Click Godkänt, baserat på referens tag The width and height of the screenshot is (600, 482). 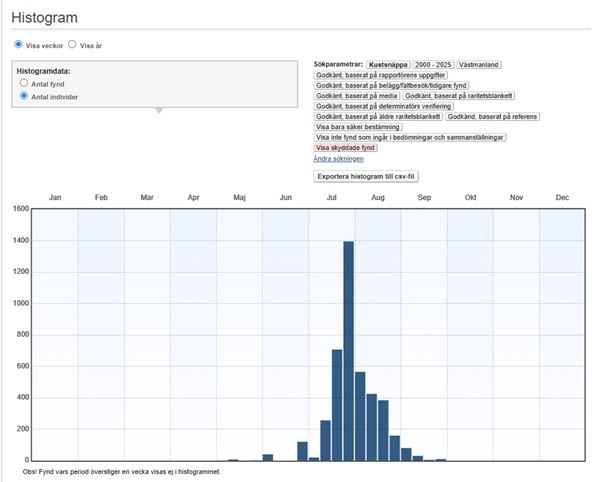coord(492,117)
